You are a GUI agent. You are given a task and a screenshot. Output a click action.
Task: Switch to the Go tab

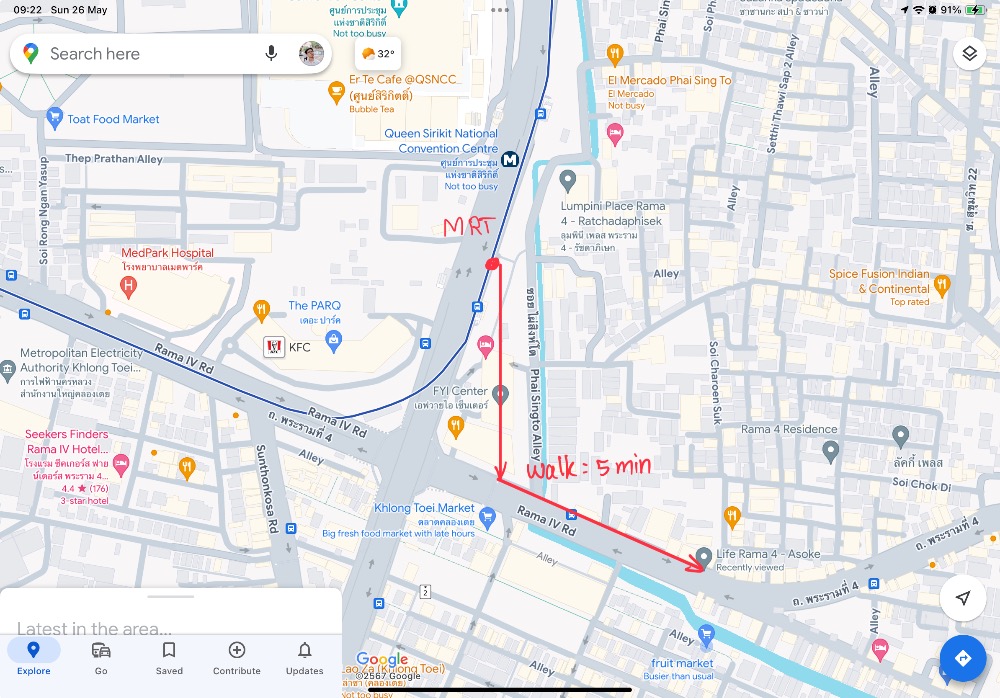pyautogui.click(x=101, y=658)
